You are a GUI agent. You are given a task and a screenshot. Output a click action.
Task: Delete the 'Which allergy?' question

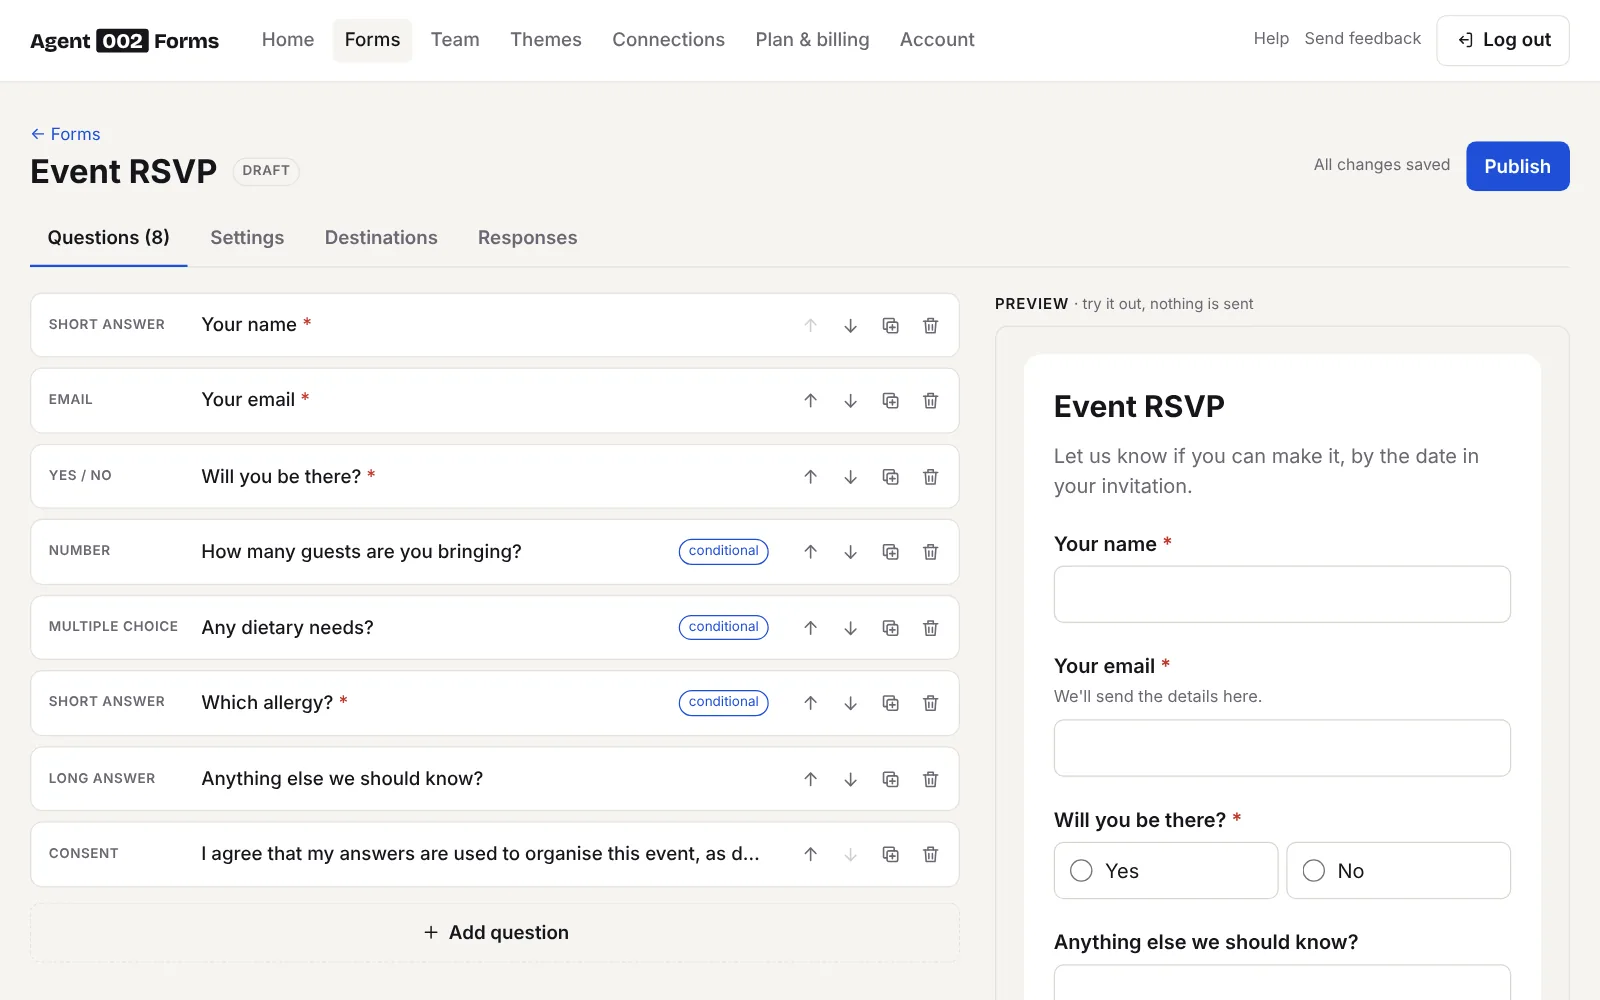pos(930,703)
